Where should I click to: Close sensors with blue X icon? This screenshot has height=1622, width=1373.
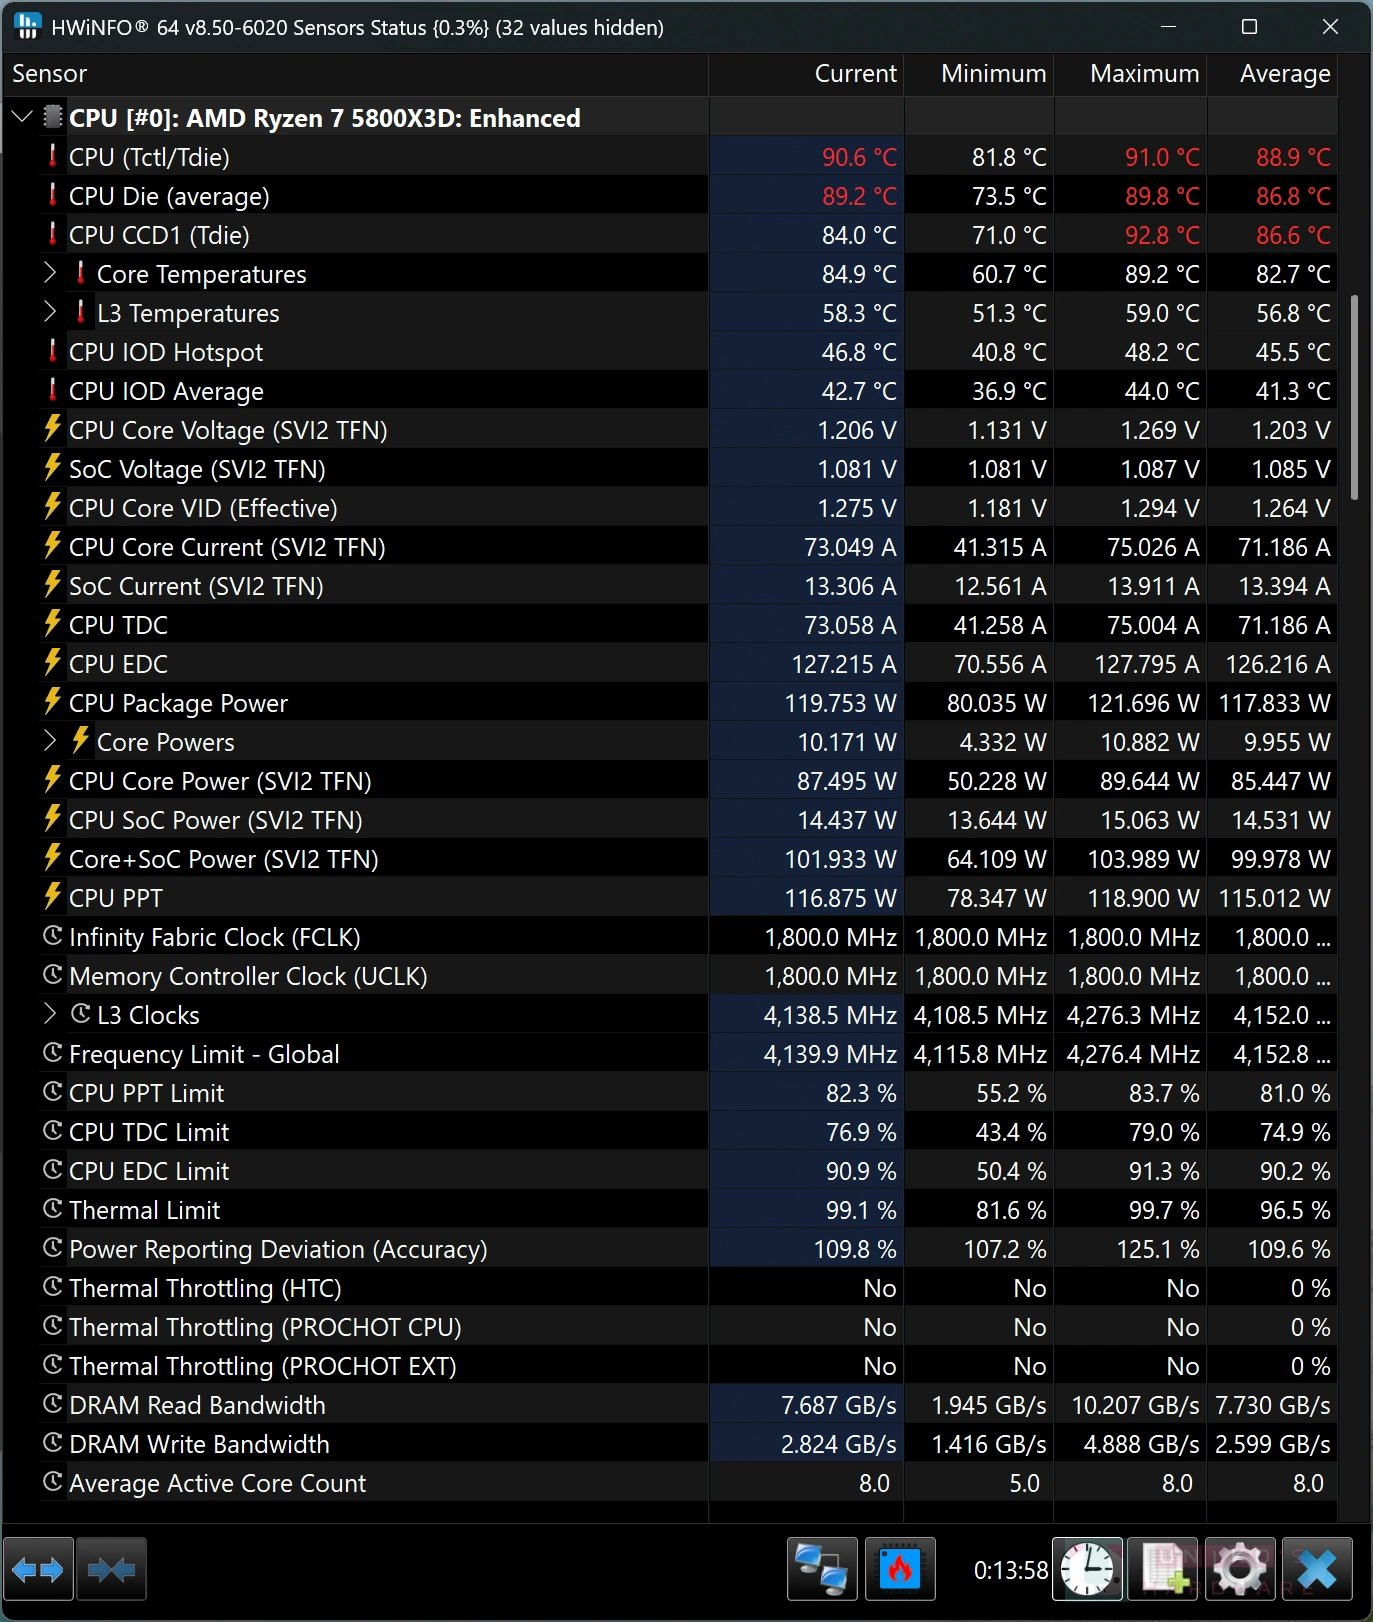pos(1317,1570)
